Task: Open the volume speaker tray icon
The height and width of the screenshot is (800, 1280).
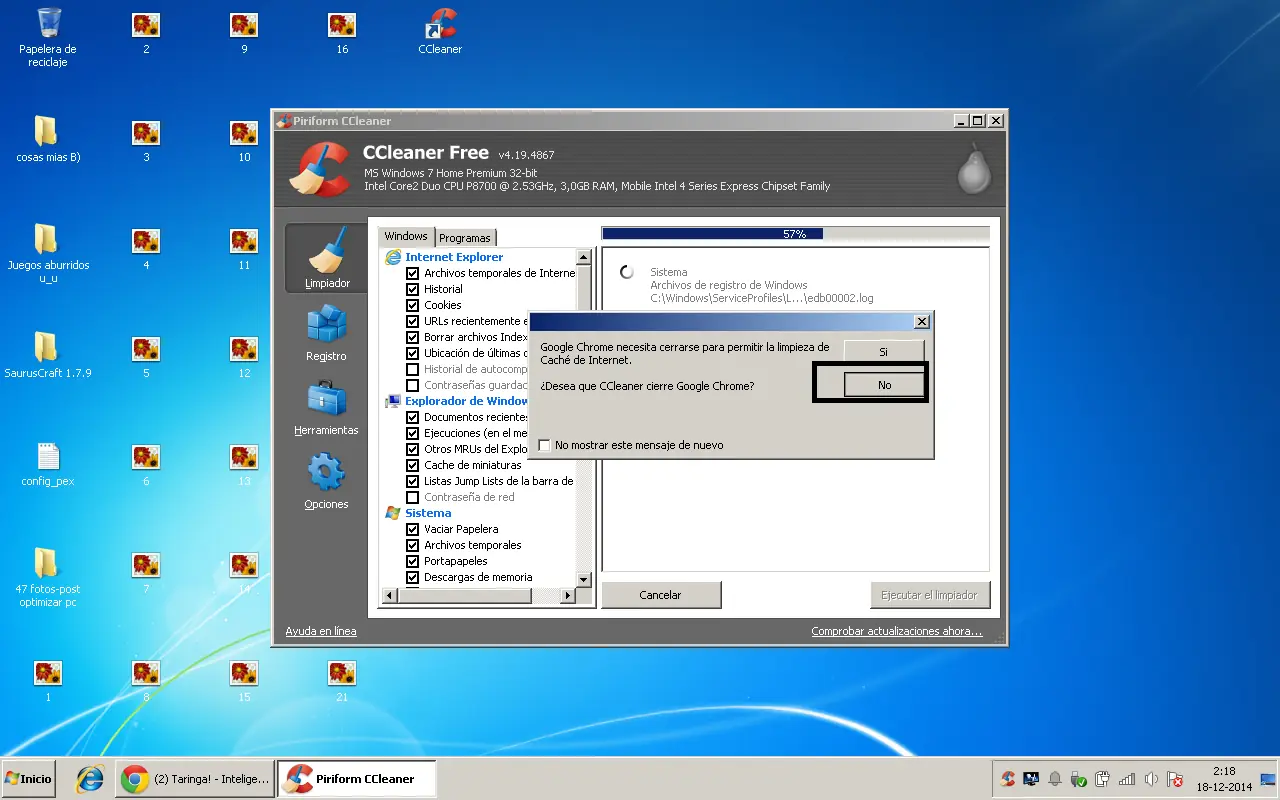Action: point(1152,779)
